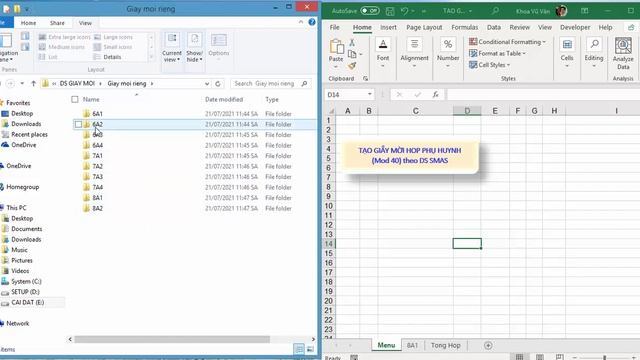Open the Formulas tab in Excel
The image size is (640, 360).
[464, 27]
